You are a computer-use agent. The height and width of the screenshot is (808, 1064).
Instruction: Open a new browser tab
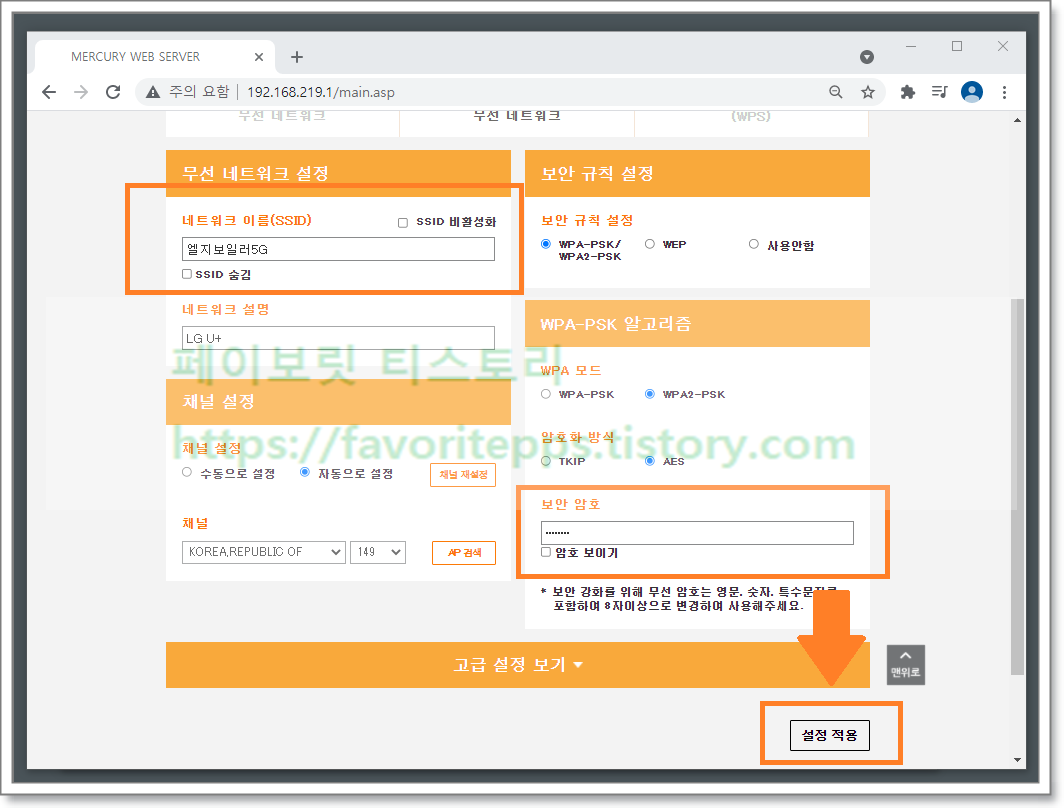click(297, 57)
